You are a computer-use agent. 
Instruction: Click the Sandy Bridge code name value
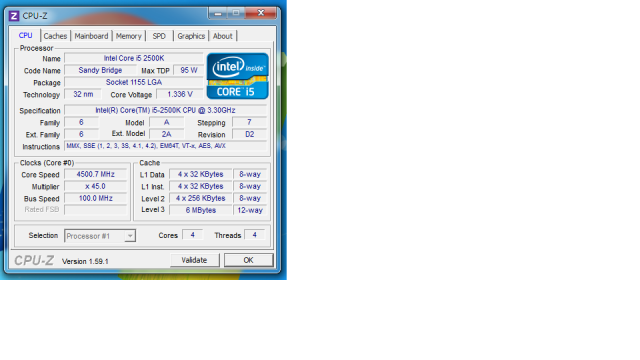click(100, 70)
